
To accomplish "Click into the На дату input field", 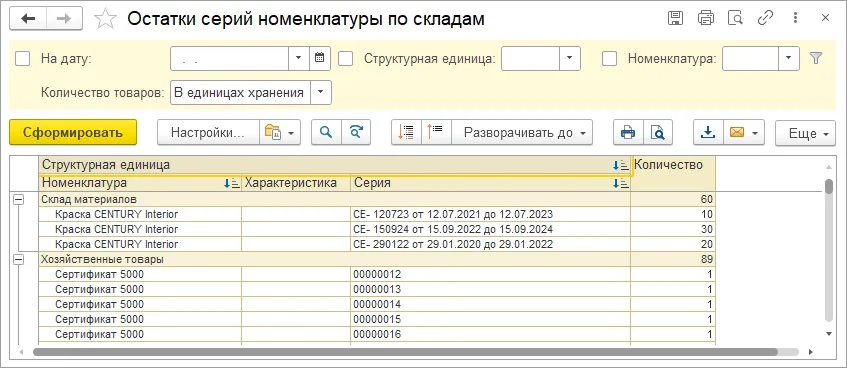I will click(230, 58).
